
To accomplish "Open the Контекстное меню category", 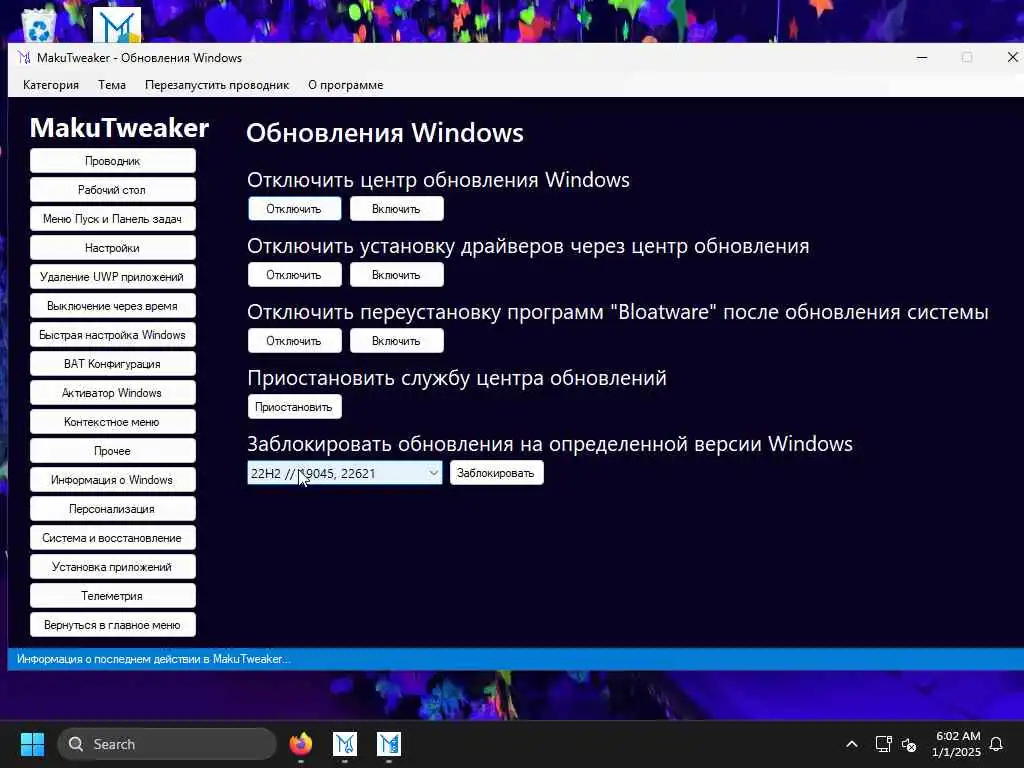I will [112, 422].
